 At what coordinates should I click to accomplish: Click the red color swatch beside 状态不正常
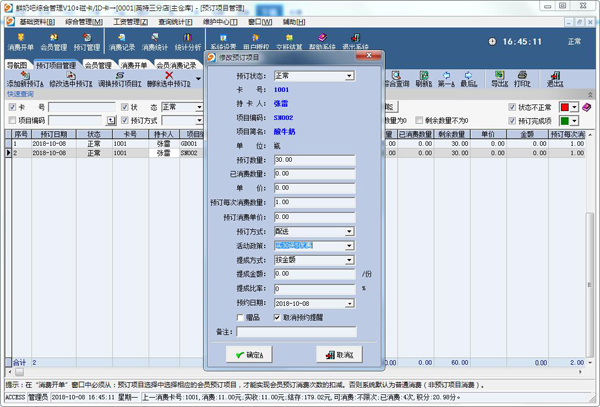point(564,107)
